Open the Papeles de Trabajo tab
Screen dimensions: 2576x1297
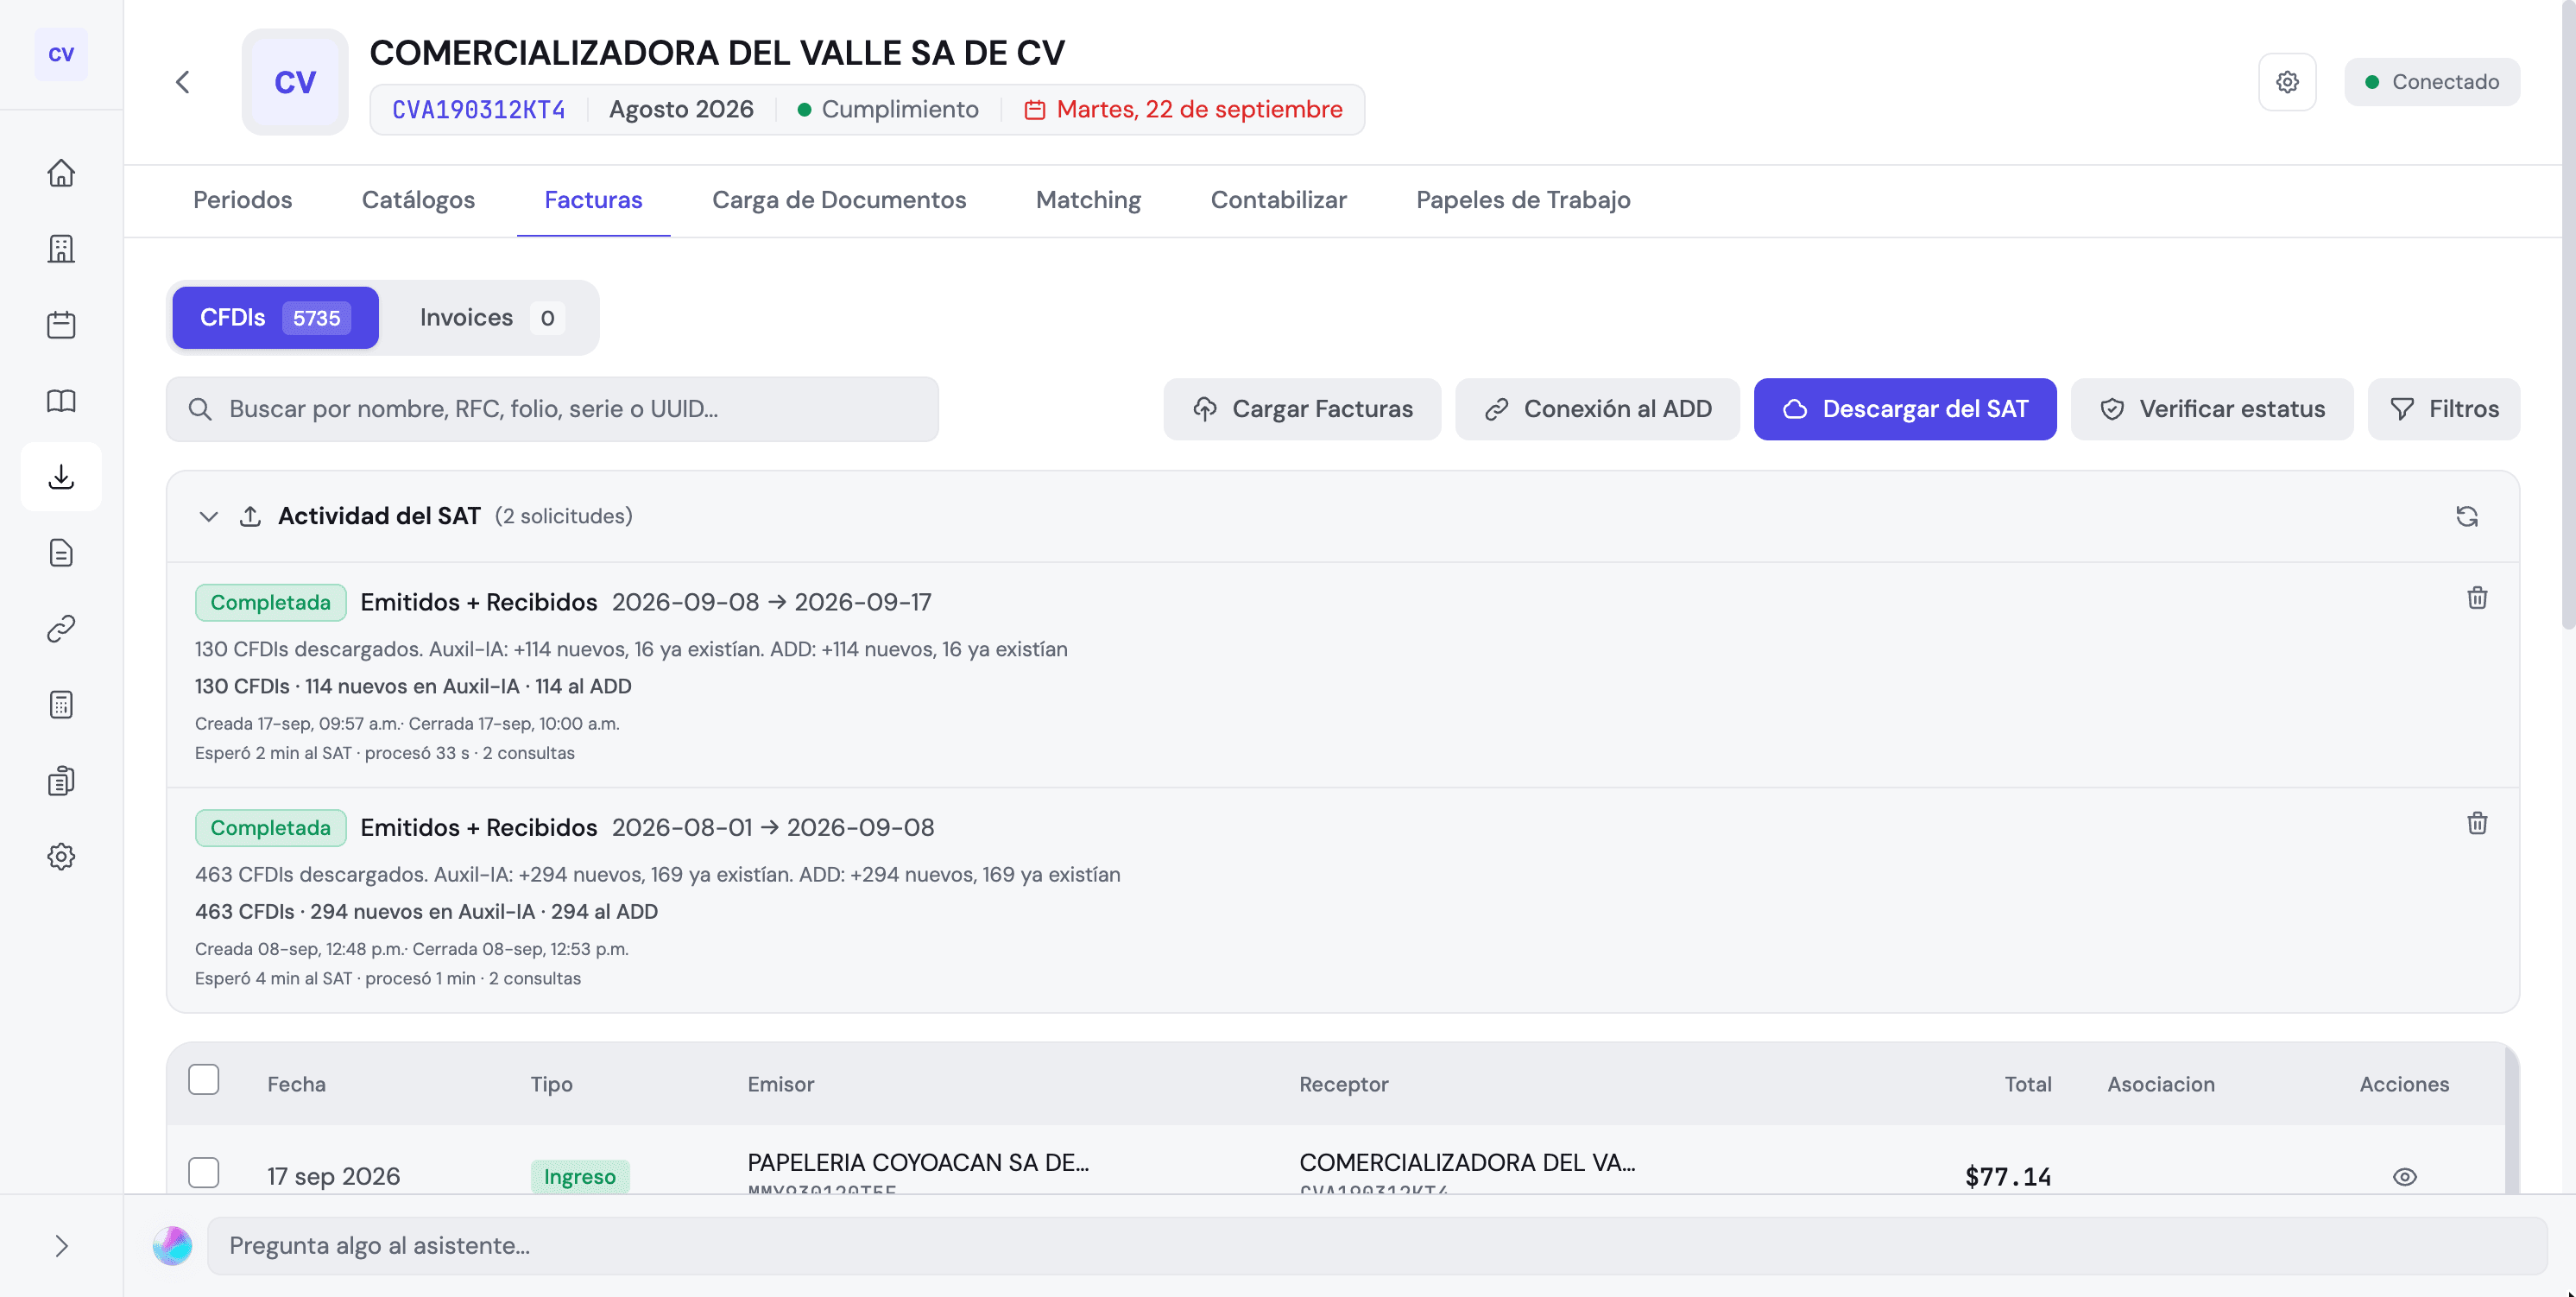pyautogui.click(x=1523, y=200)
